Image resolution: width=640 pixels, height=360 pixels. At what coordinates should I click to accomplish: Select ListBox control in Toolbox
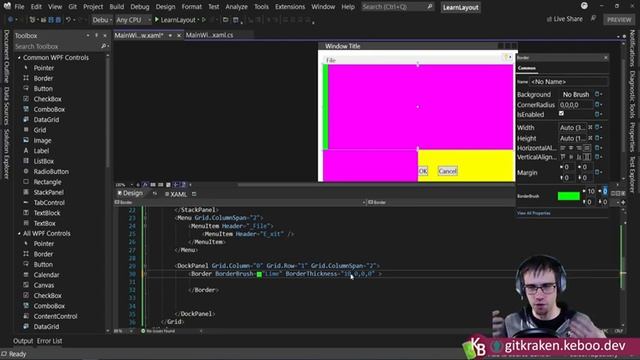pos(43,161)
